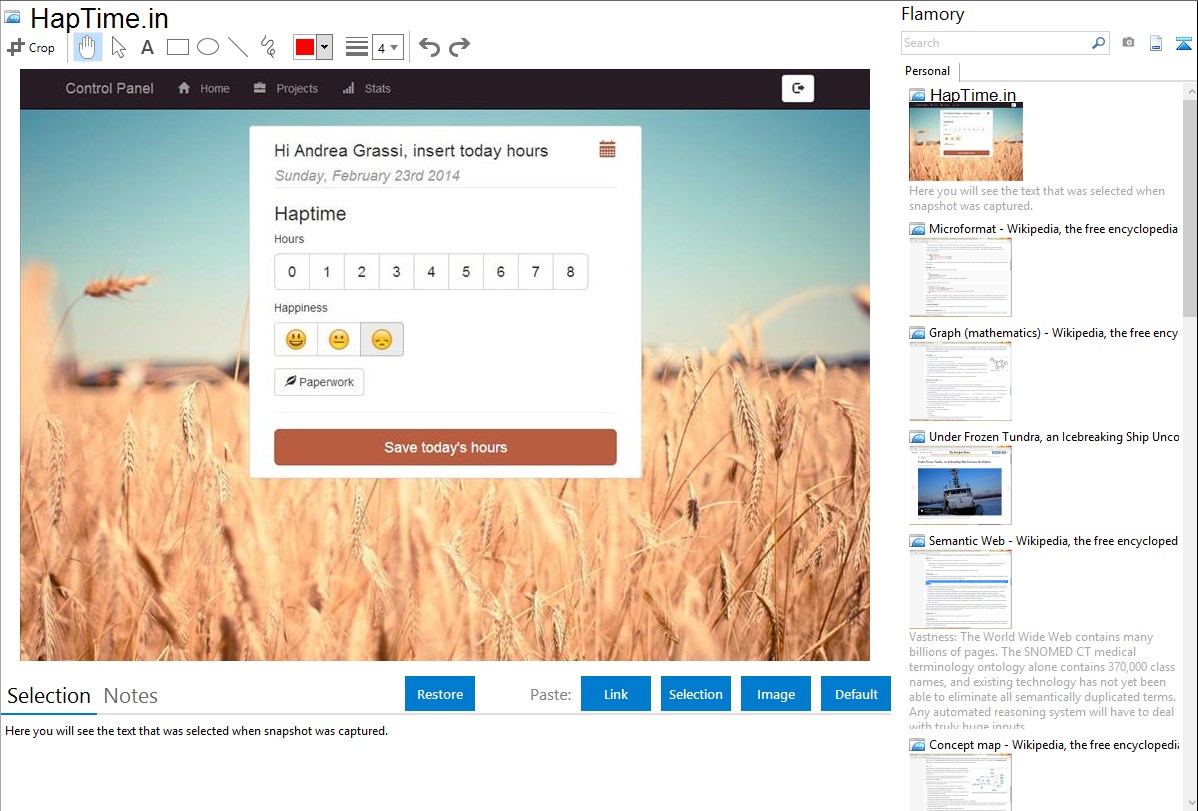Switch to the Notes tab

131,696
